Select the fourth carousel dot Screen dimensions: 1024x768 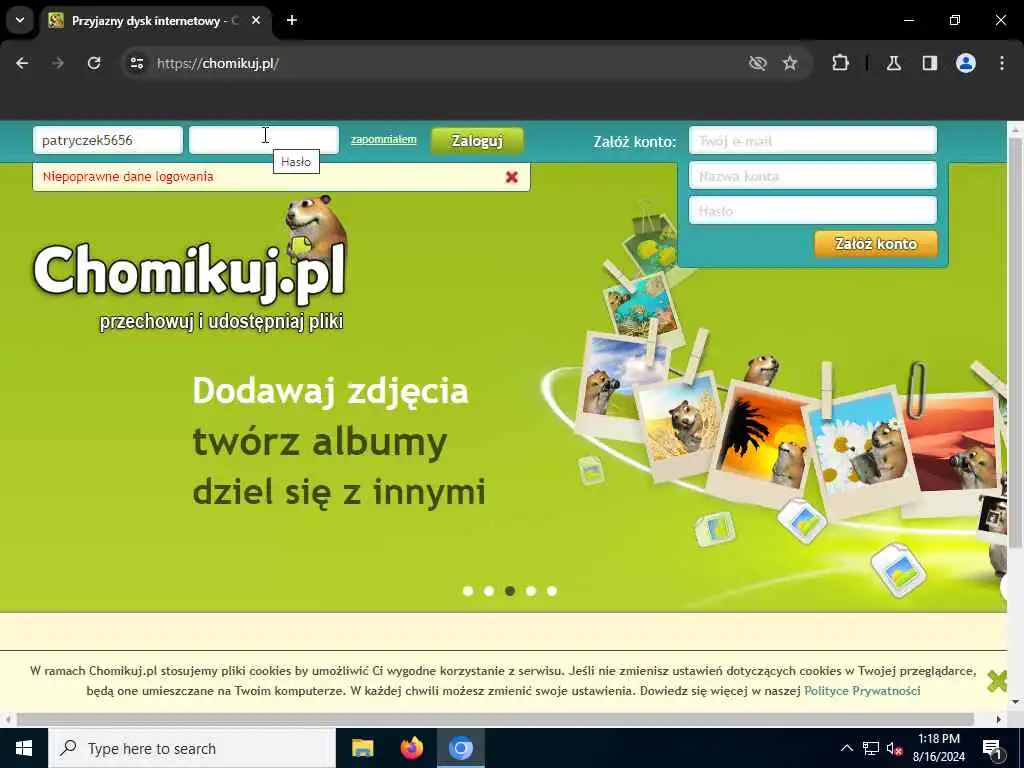click(x=531, y=591)
